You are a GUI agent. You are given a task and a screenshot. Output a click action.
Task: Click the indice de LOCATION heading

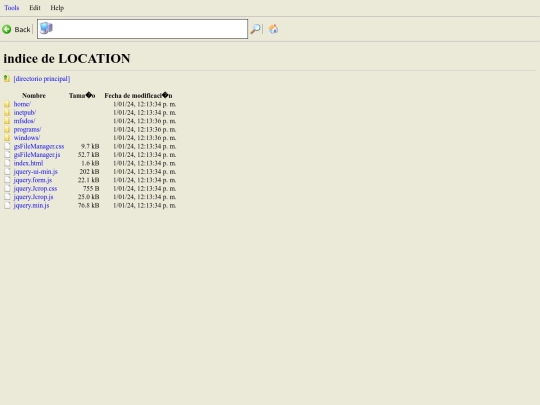[x=67, y=59]
